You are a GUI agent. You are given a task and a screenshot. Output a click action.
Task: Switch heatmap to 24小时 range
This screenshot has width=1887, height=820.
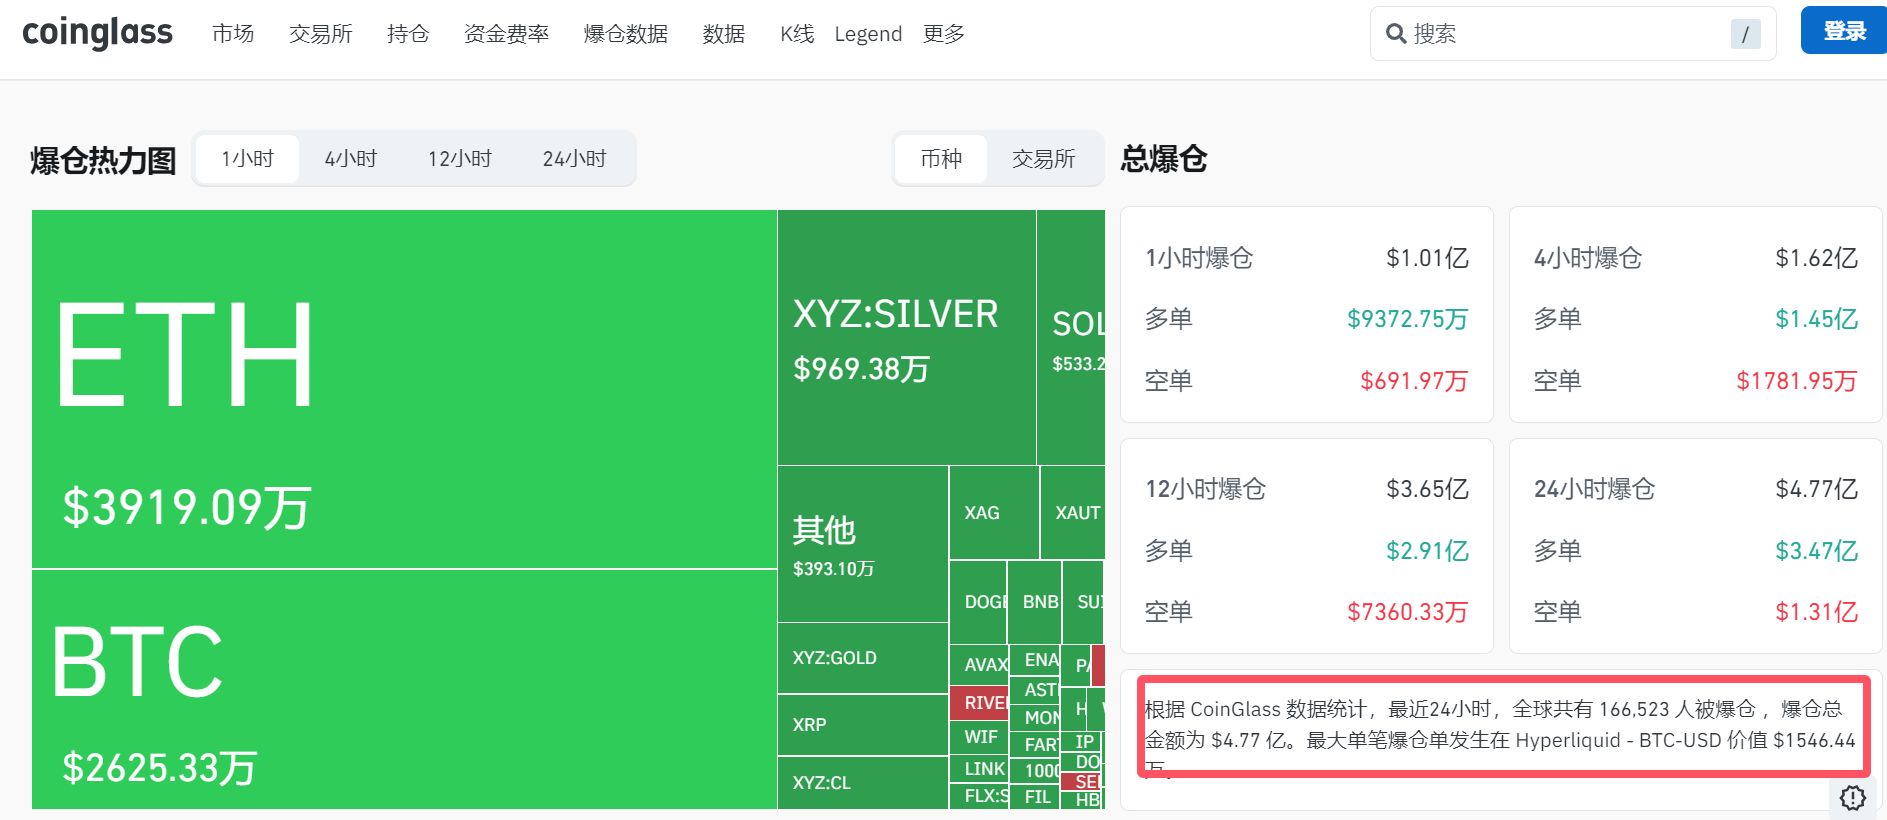click(574, 159)
